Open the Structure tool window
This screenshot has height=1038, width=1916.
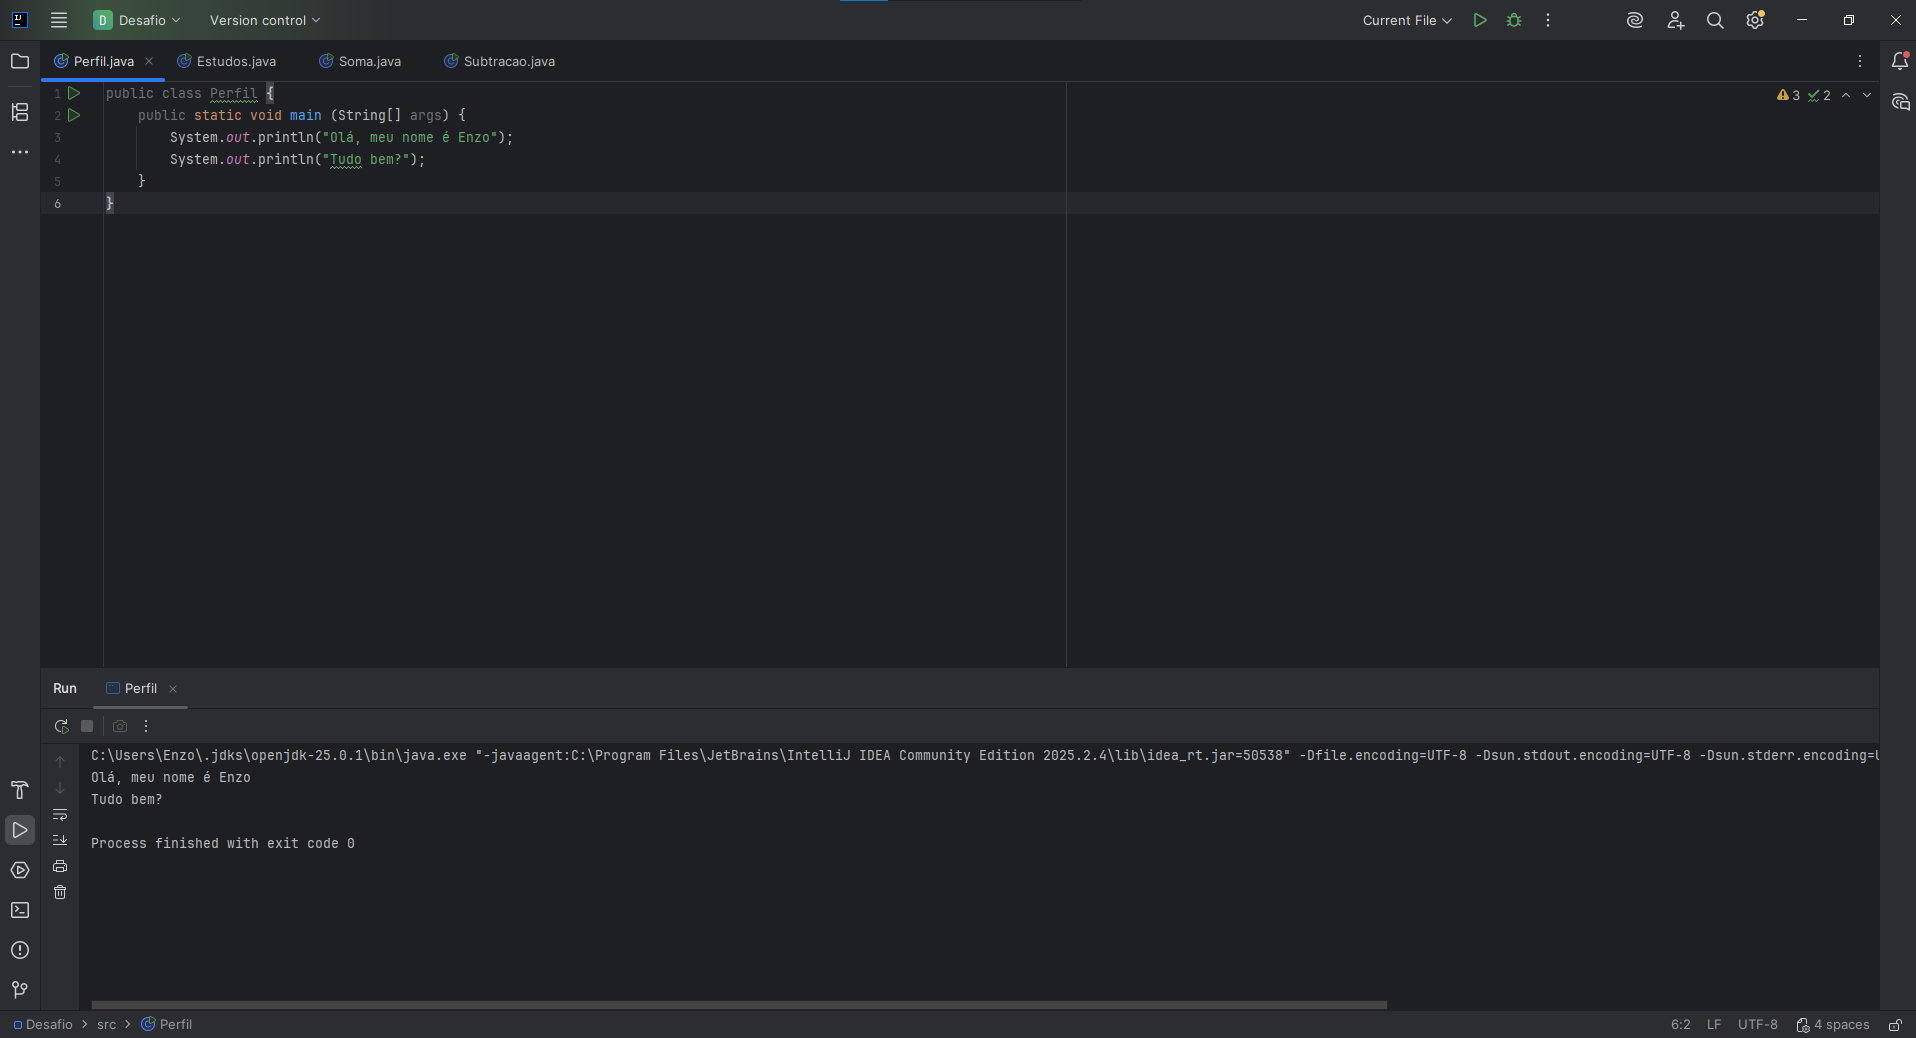pos(20,112)
